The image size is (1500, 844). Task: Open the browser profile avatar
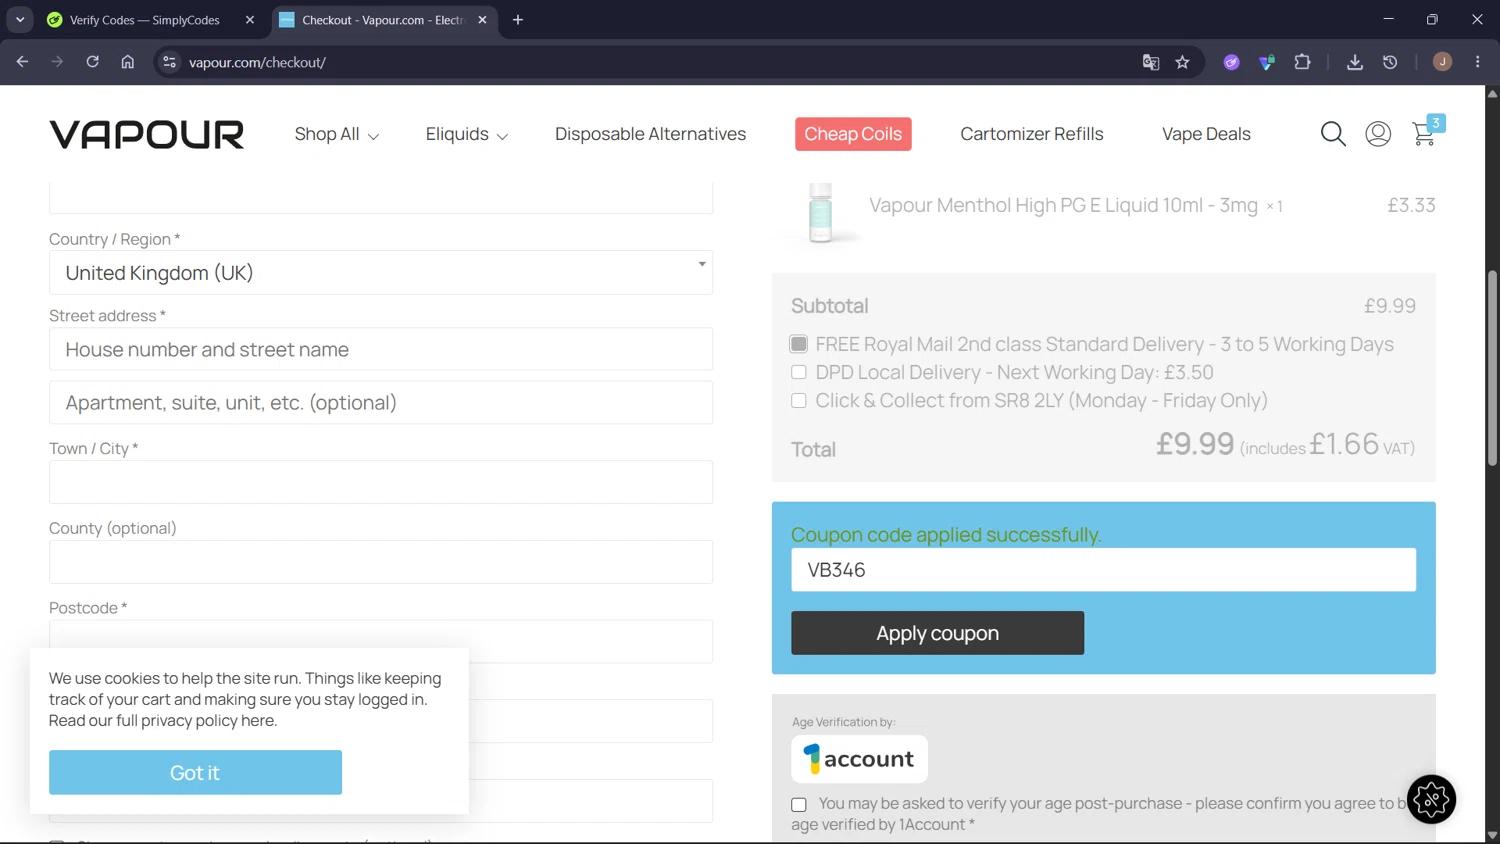(x=1442, y=62)
